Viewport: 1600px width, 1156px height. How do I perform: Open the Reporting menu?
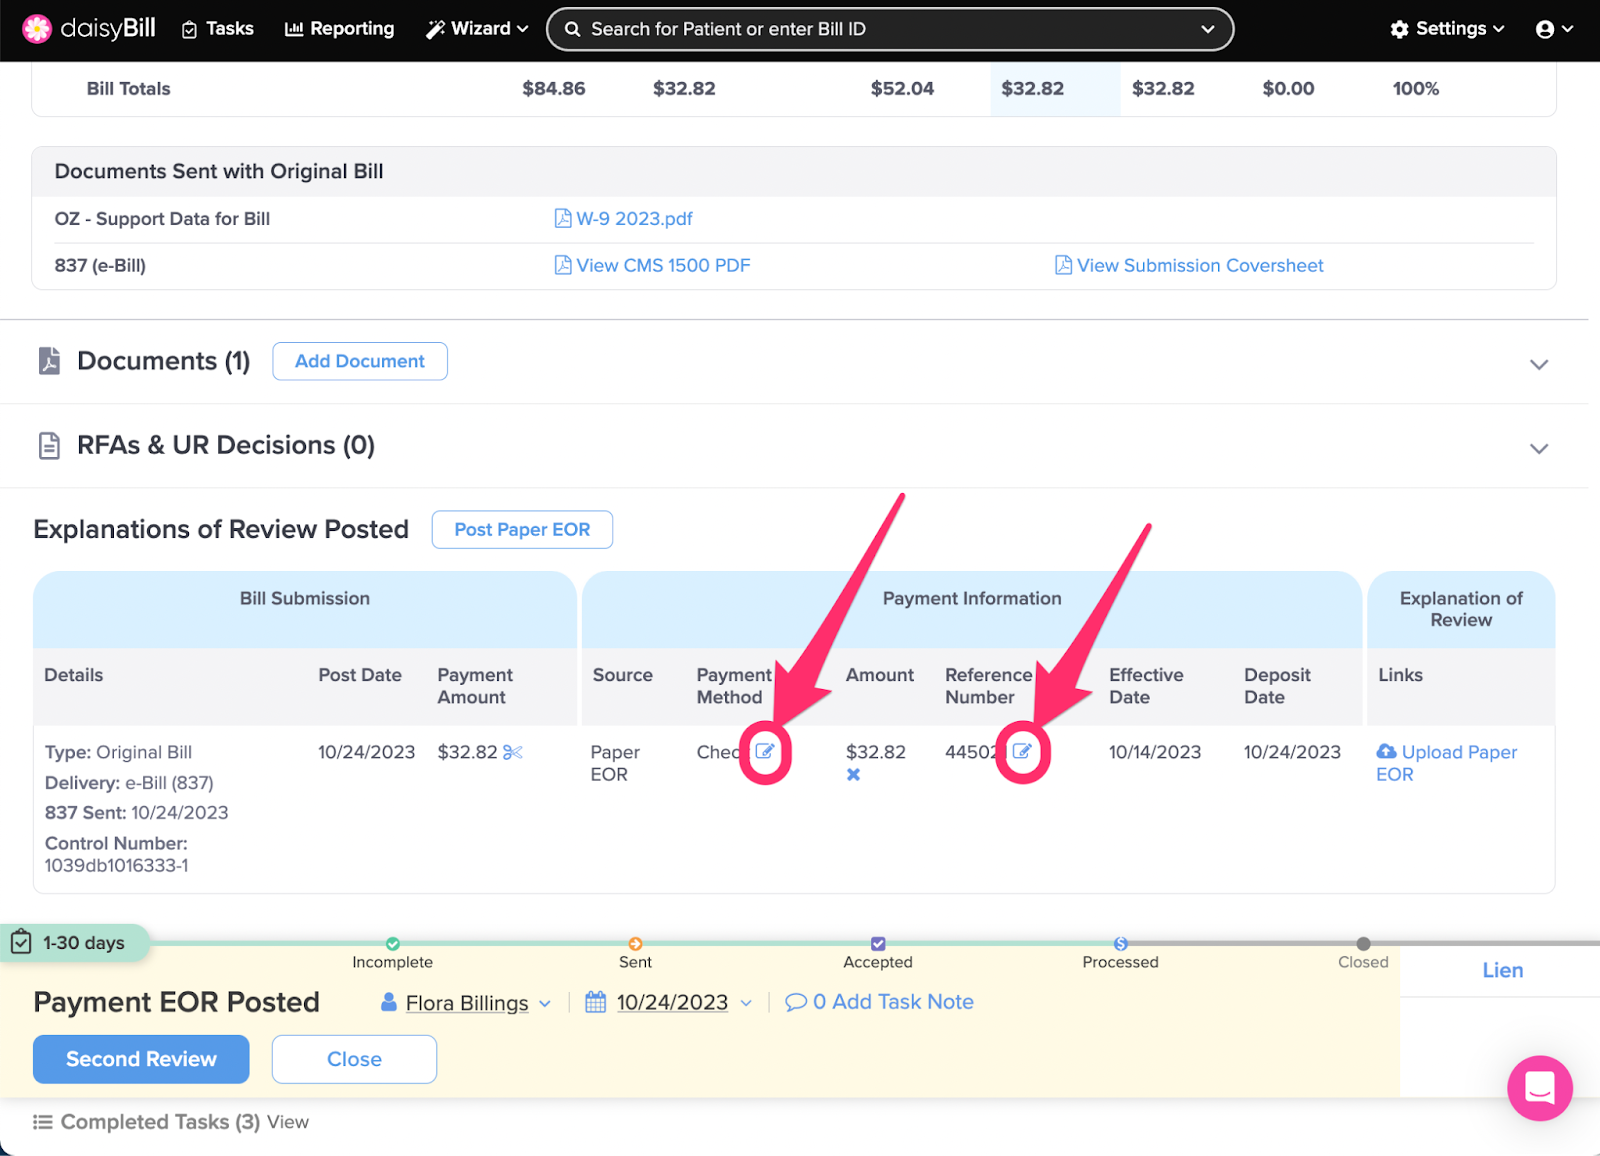pyautogui.click(x=340, y=29)
